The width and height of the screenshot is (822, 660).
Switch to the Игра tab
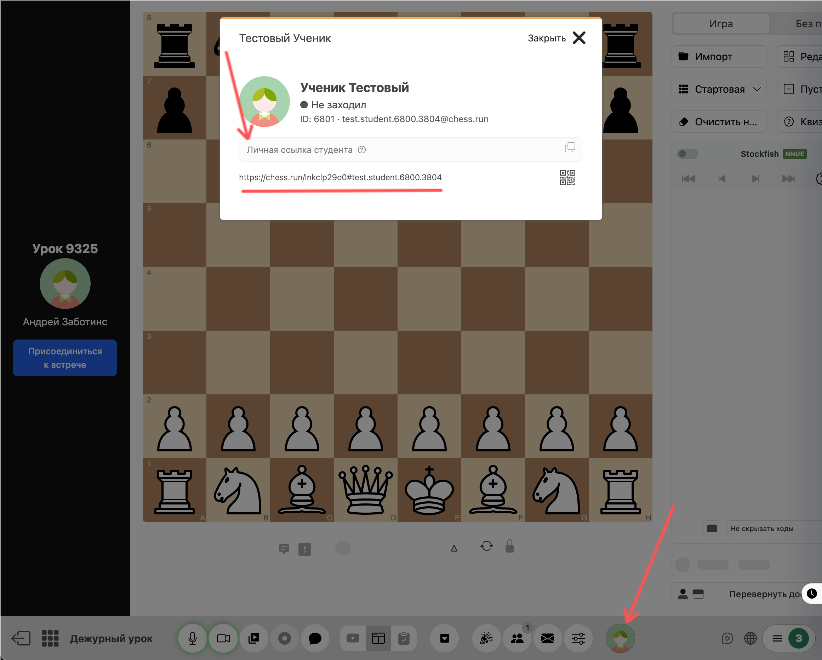721,24
